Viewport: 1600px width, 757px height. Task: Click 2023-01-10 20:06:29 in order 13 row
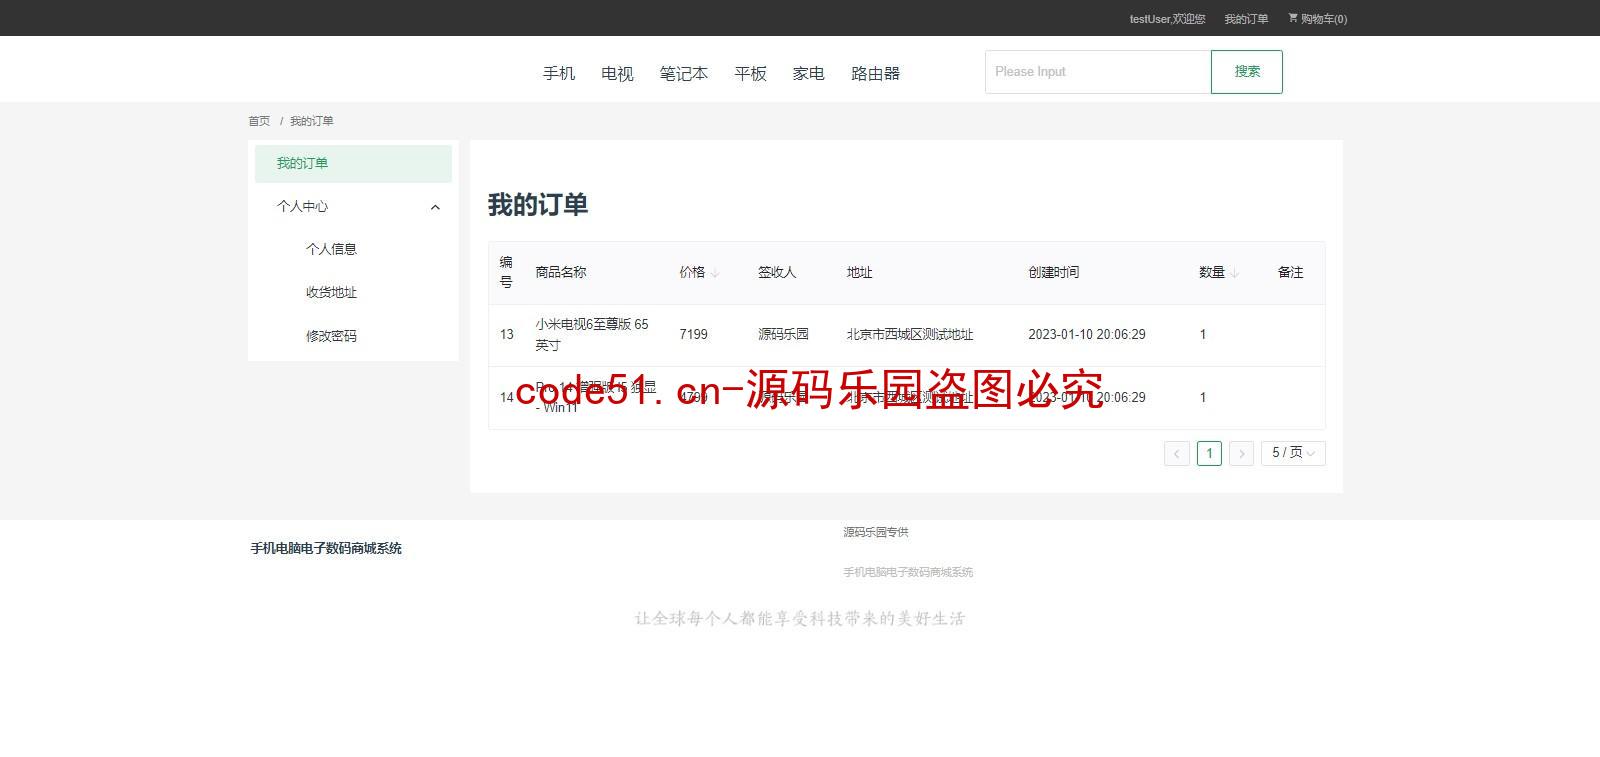click(1087, 334)
